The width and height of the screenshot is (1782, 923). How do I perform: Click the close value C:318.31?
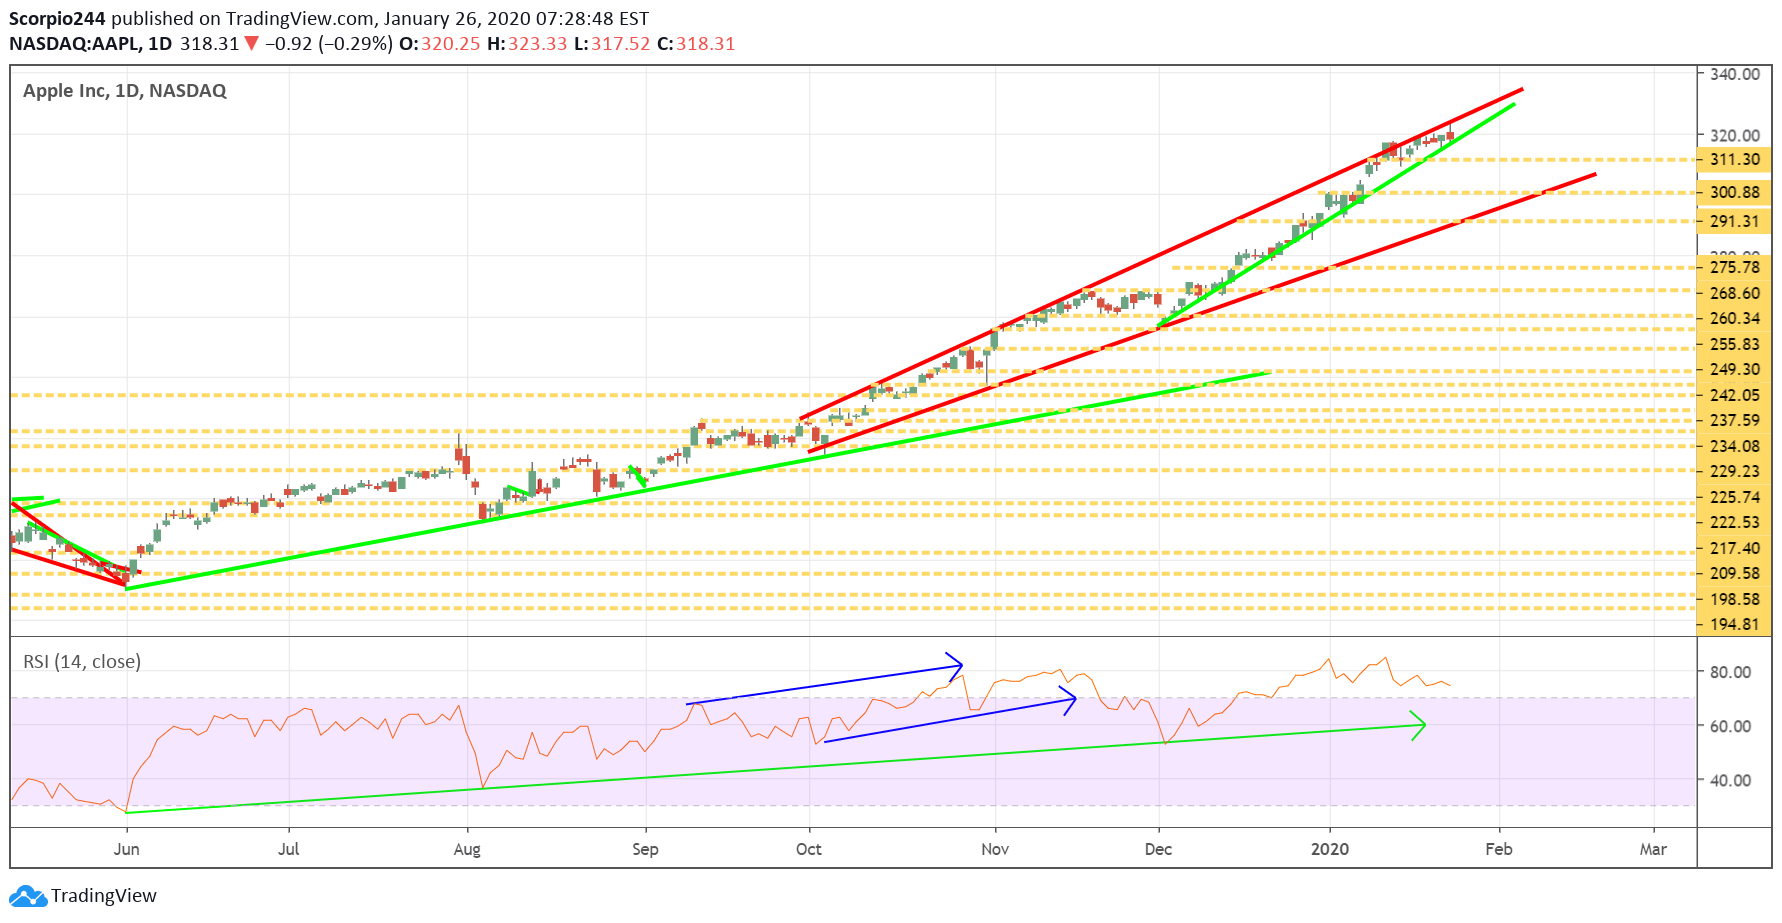pos(696,45)
